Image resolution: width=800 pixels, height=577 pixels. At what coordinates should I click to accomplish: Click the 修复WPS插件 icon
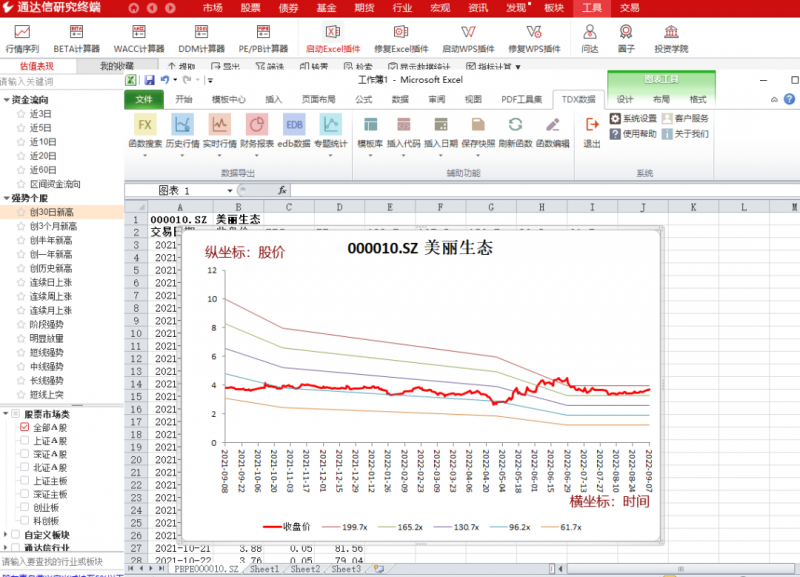(x=534, y=32)
